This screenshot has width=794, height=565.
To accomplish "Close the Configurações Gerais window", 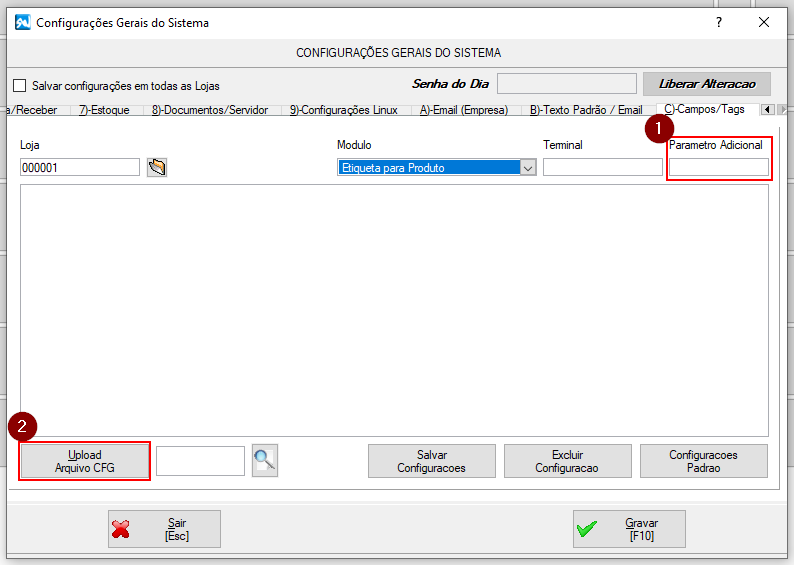I will 764,22.
